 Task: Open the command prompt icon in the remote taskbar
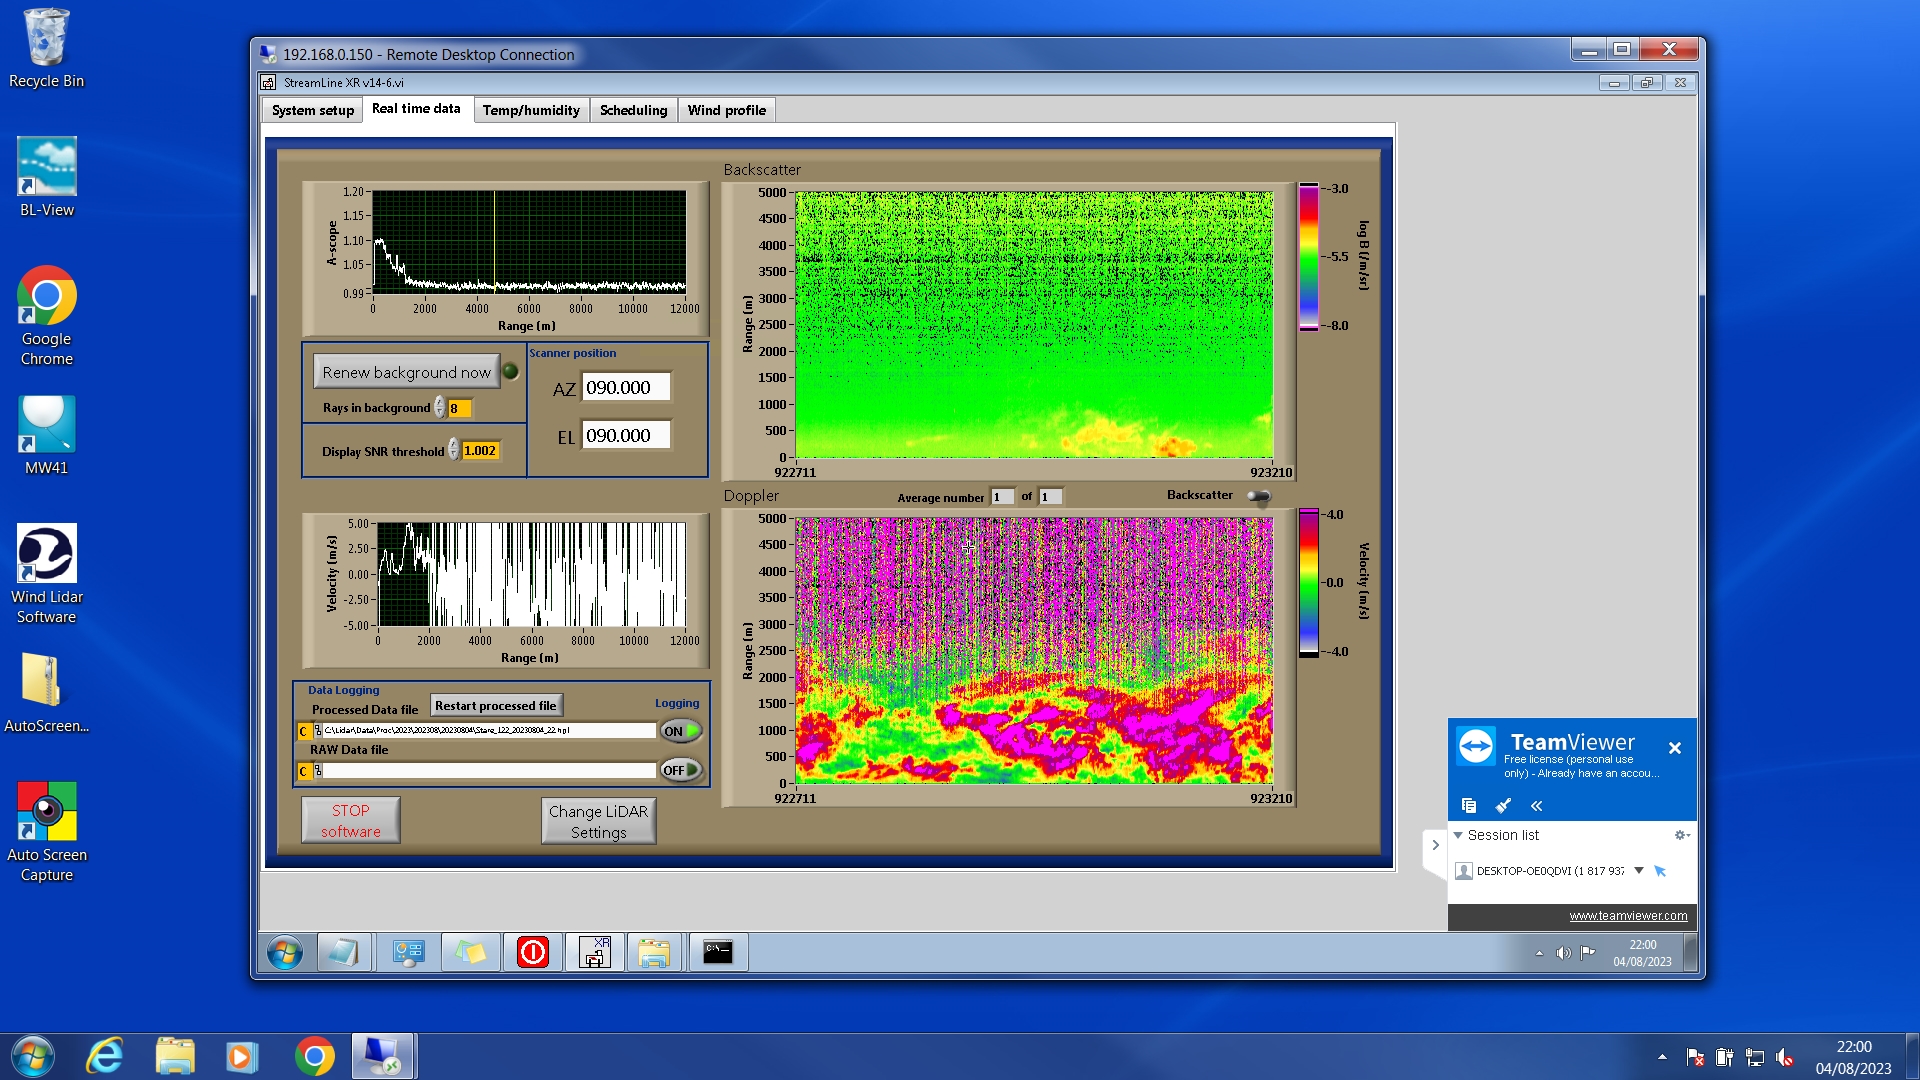click(x=717, y=953)
